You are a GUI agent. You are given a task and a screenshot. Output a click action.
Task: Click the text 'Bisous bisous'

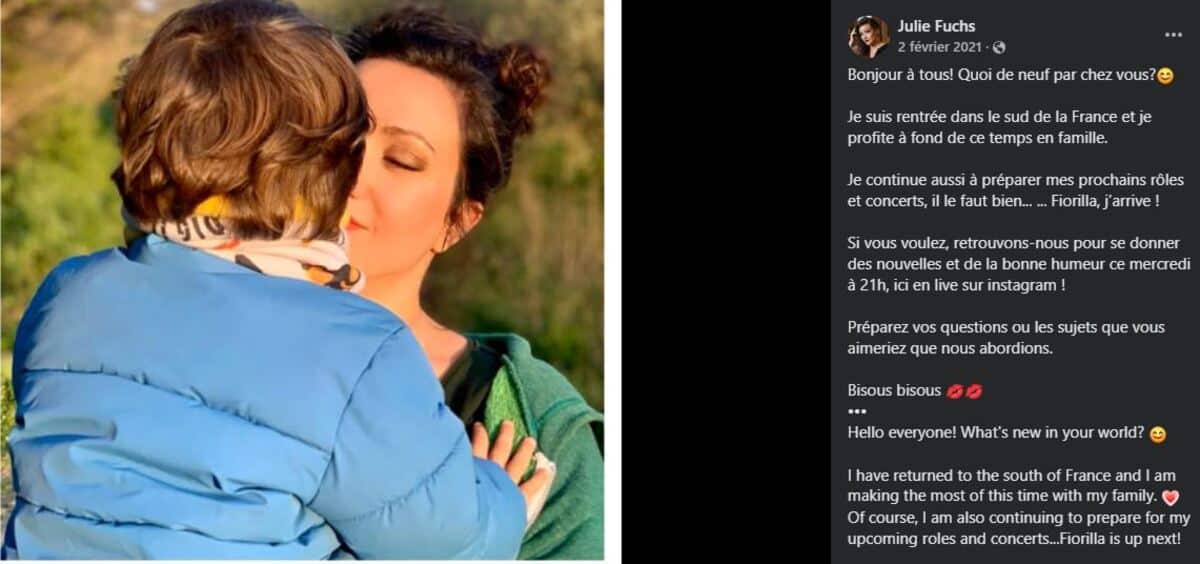click(x=894, y=391)
